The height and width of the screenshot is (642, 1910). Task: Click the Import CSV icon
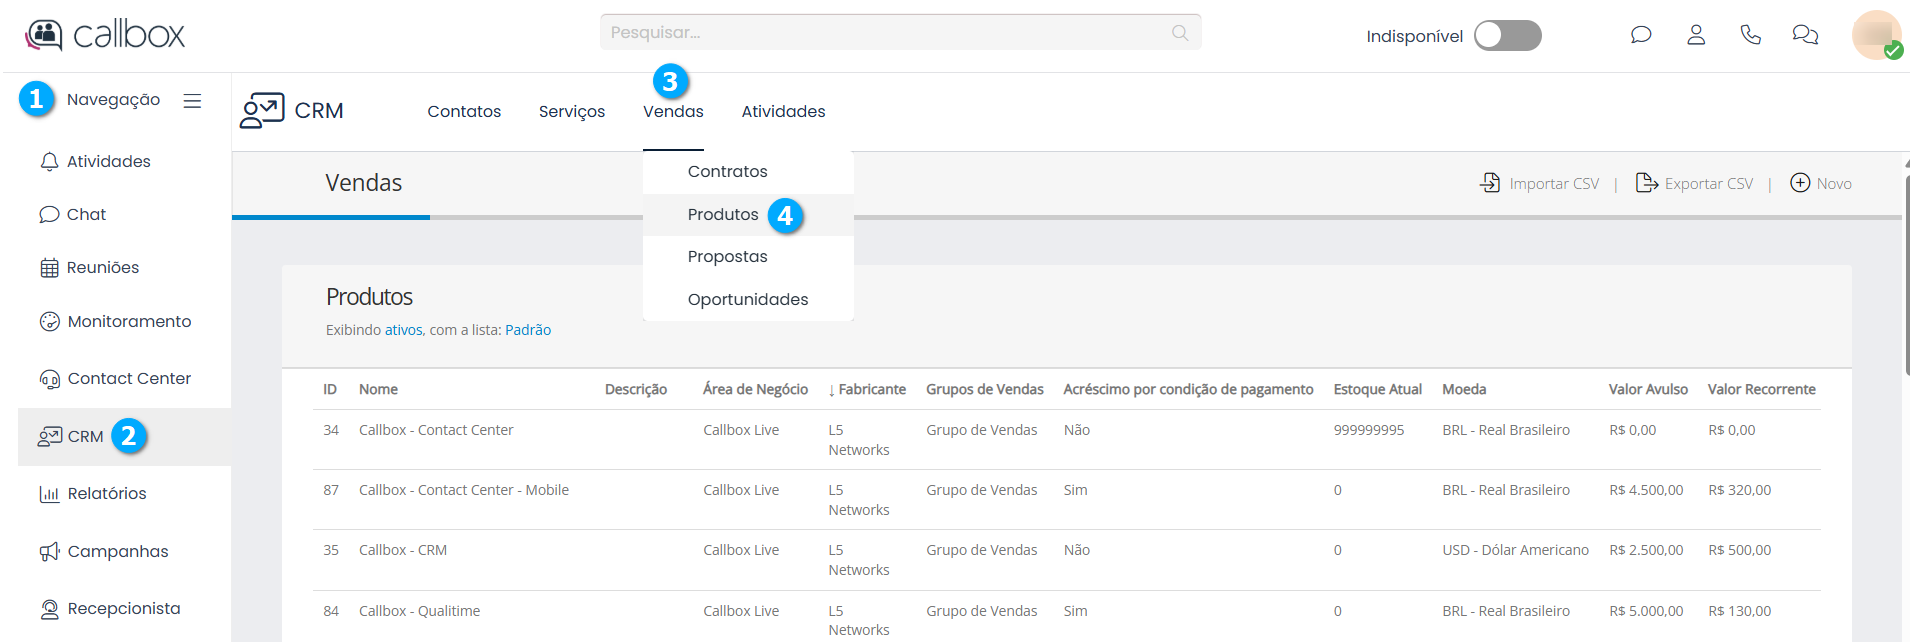click(1490, 183)
